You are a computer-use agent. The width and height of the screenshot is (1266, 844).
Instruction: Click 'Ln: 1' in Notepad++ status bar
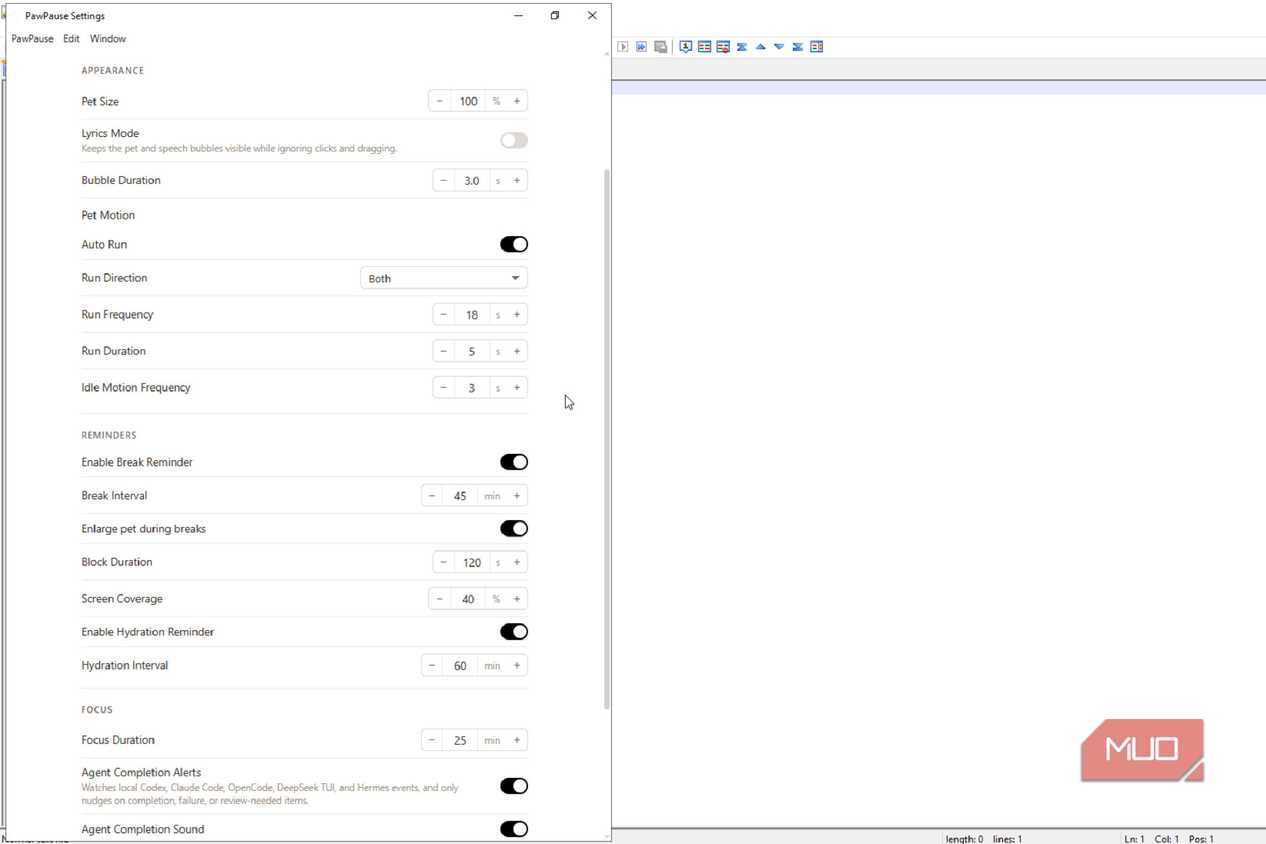(1134, 839)
